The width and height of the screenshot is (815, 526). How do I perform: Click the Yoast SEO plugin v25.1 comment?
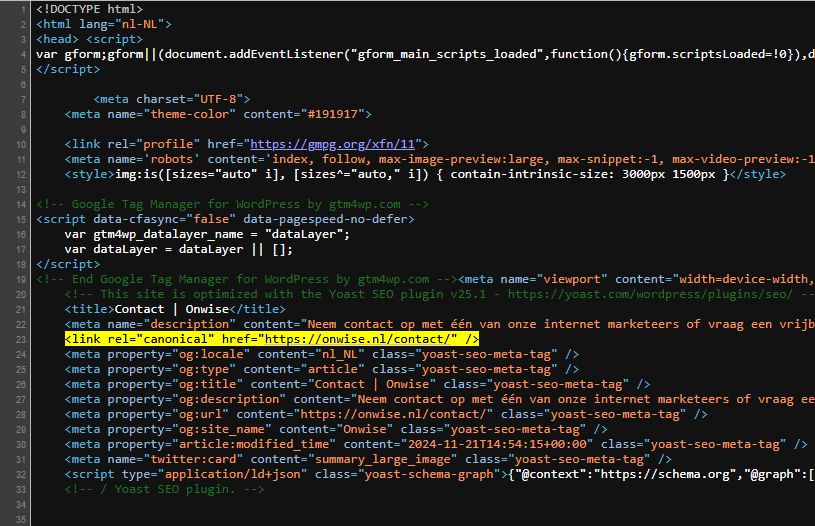440,294
